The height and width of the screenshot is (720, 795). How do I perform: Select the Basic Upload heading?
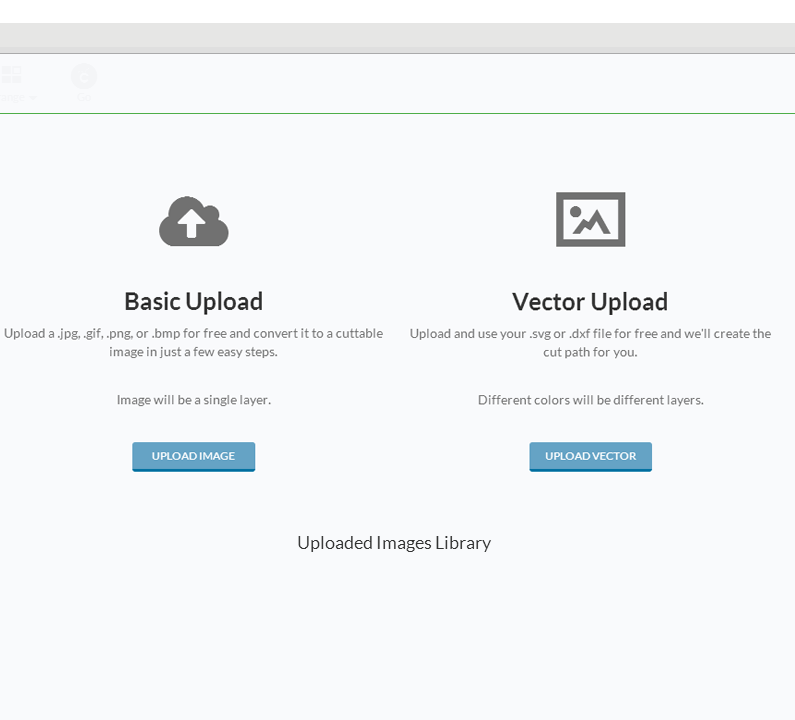coord(193,301)
